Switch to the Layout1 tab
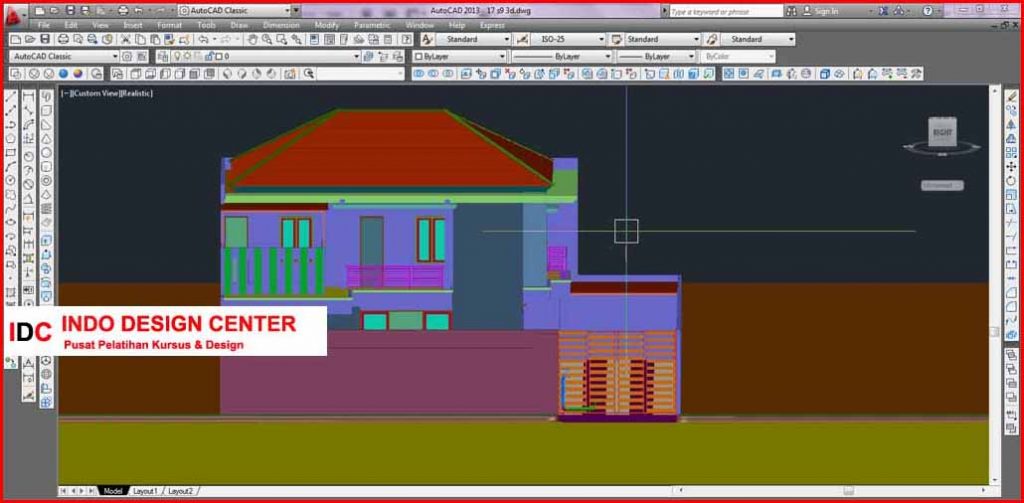The width and height of the screenshot is (1024, 503). coord(144,491)
